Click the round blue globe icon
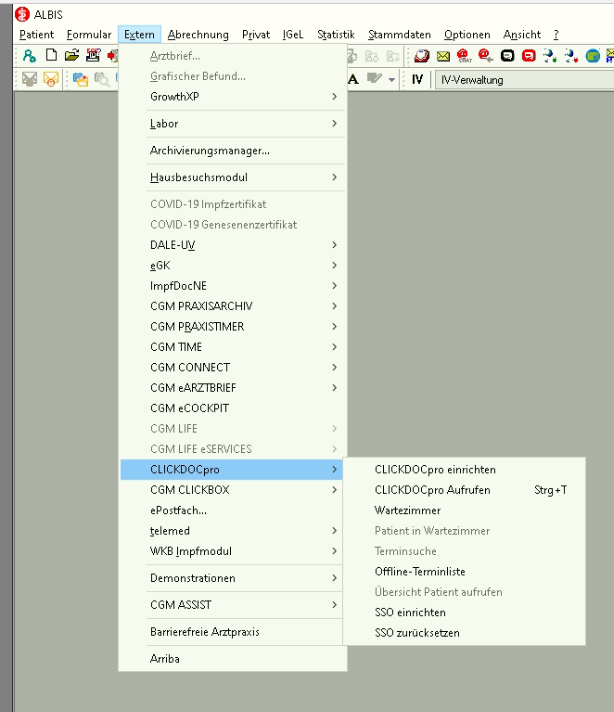 (x=593, y=56)
